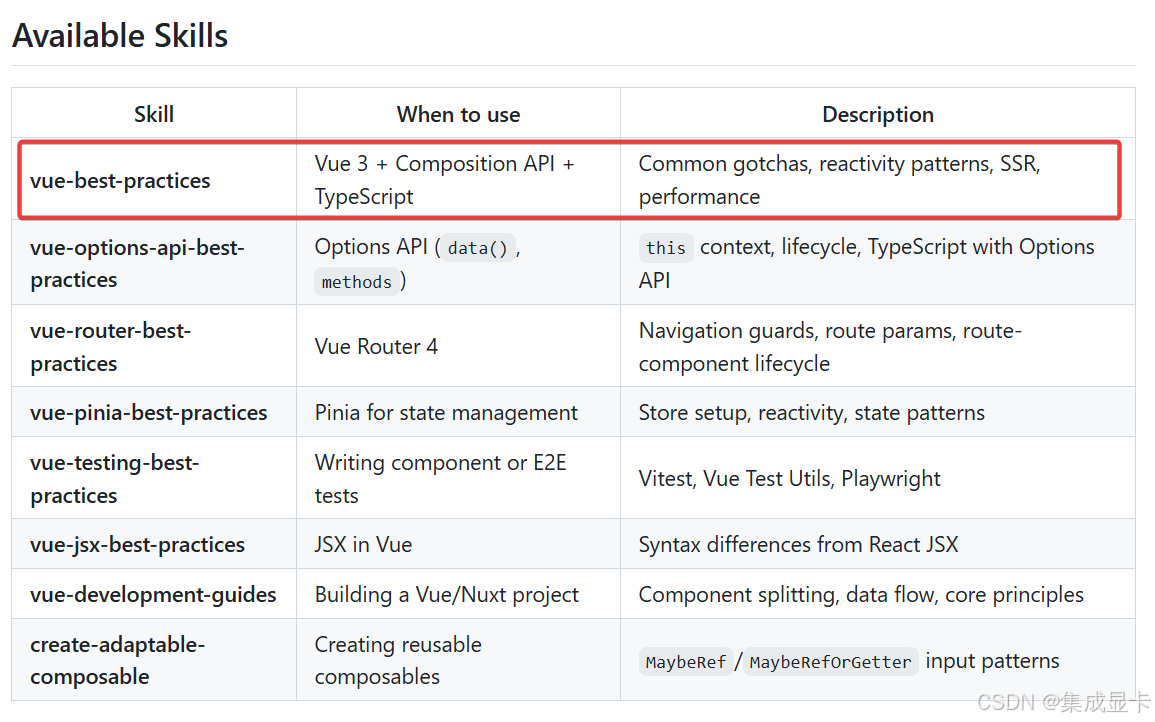
Task: Open the vue-testing-best-practices skill
Action: (x=114, y=479)
